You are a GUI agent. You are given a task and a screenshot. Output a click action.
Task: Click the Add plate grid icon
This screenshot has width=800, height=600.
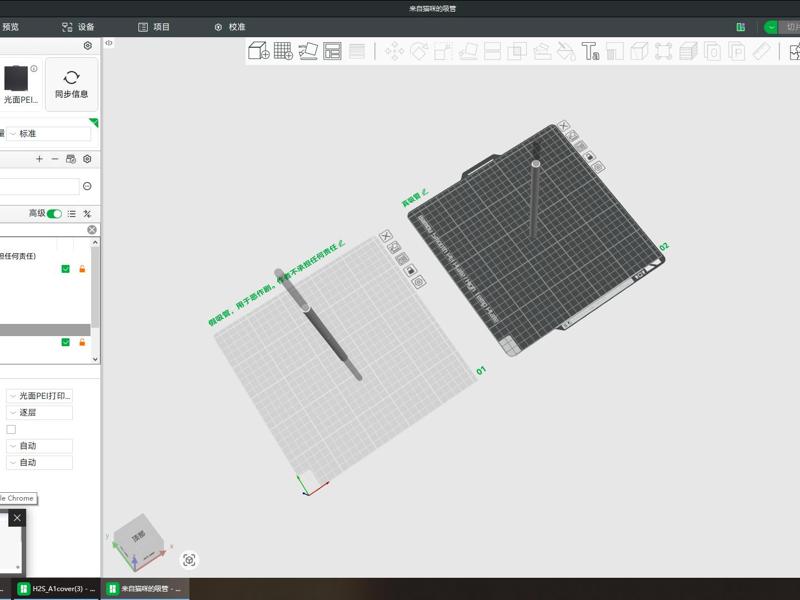pyautogui.click(x=283, y=51)
